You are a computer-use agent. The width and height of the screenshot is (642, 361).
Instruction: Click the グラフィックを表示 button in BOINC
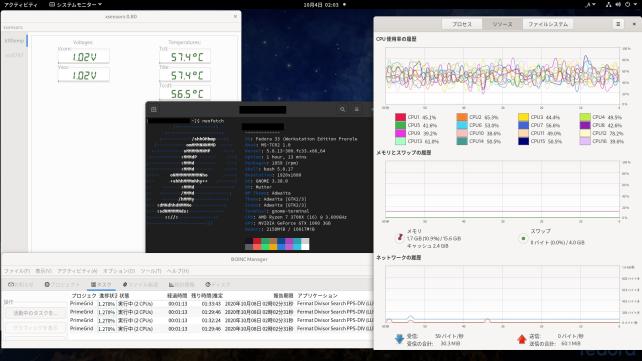(36, 328)
